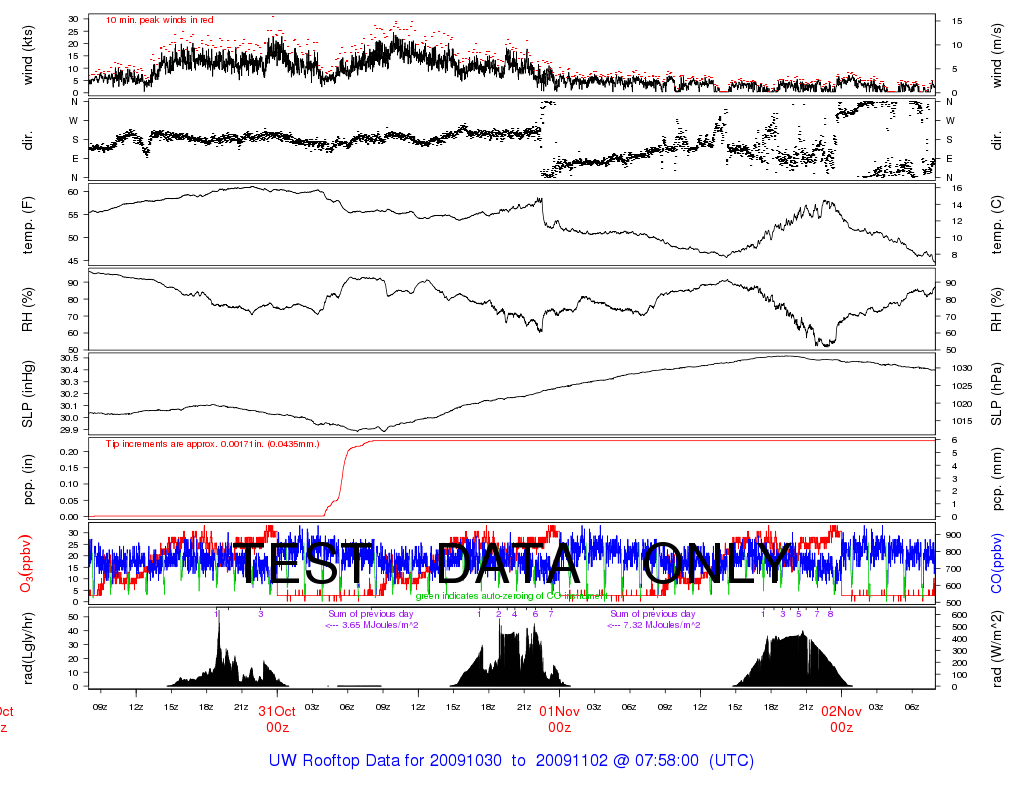Select the '45' temperature F tick value

(x=73, y=261)
